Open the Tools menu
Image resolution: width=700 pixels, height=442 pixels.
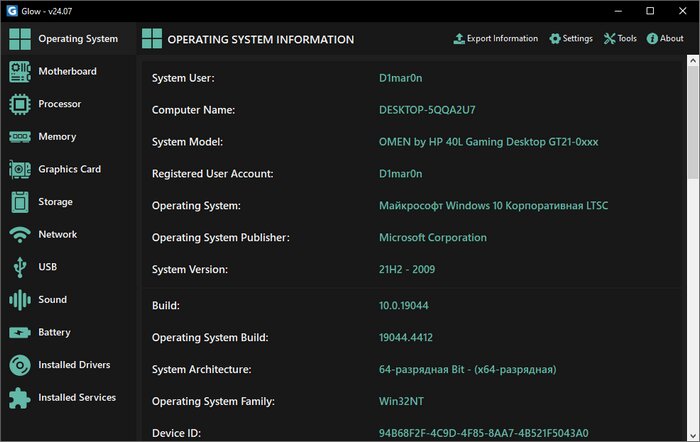pos(620,38)
